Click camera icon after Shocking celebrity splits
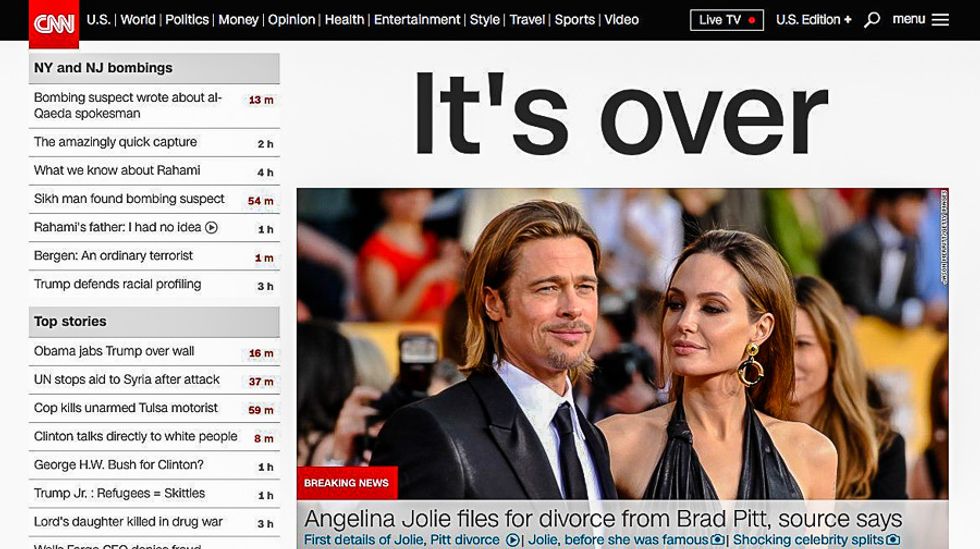 (x=893, y=540)
